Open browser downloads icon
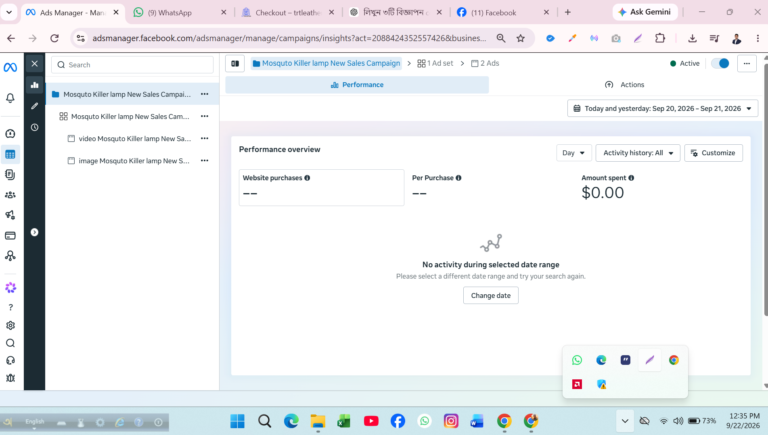This screenshot has width=768, height=435. click(x=692, y=38)
